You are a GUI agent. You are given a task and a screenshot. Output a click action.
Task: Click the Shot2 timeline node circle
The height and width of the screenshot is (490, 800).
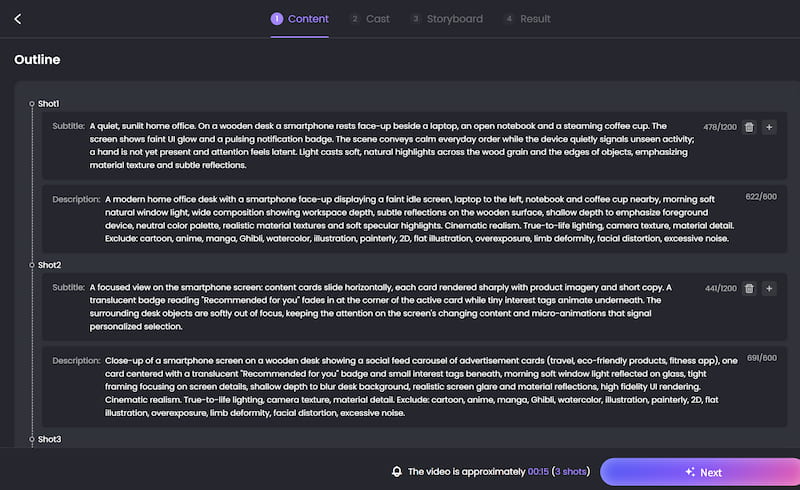pyautogui.click(x=32, y=265)
